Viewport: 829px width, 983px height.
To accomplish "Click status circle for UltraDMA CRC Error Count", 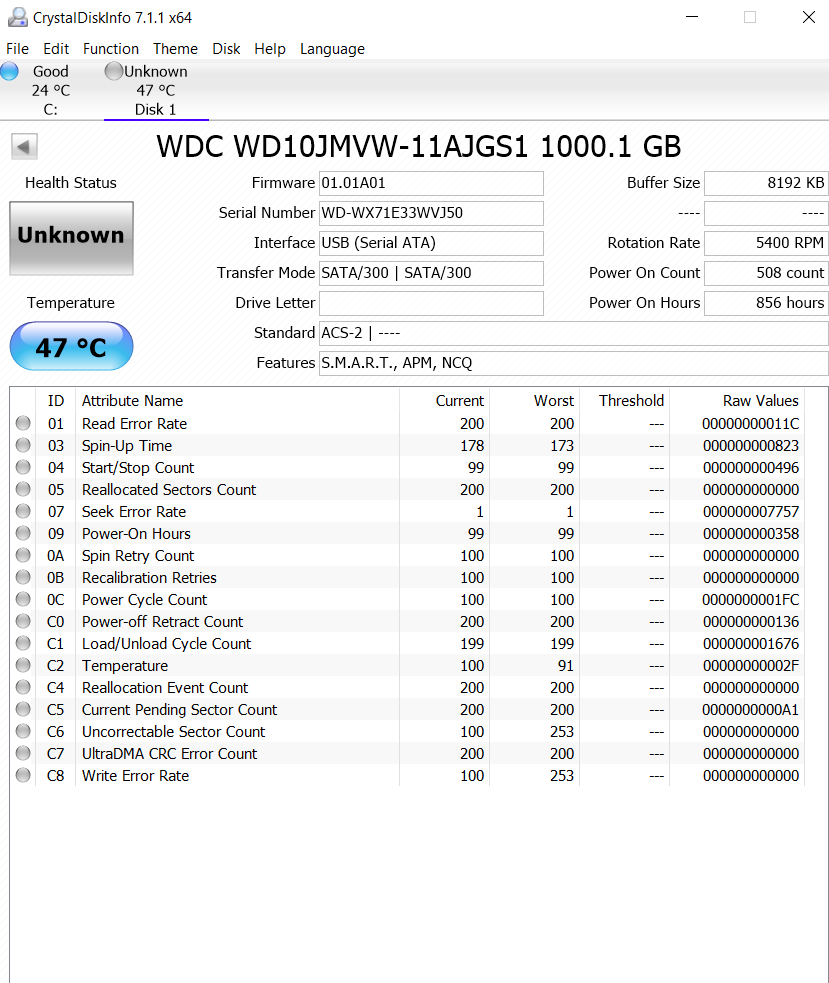I will pos(23,752).
